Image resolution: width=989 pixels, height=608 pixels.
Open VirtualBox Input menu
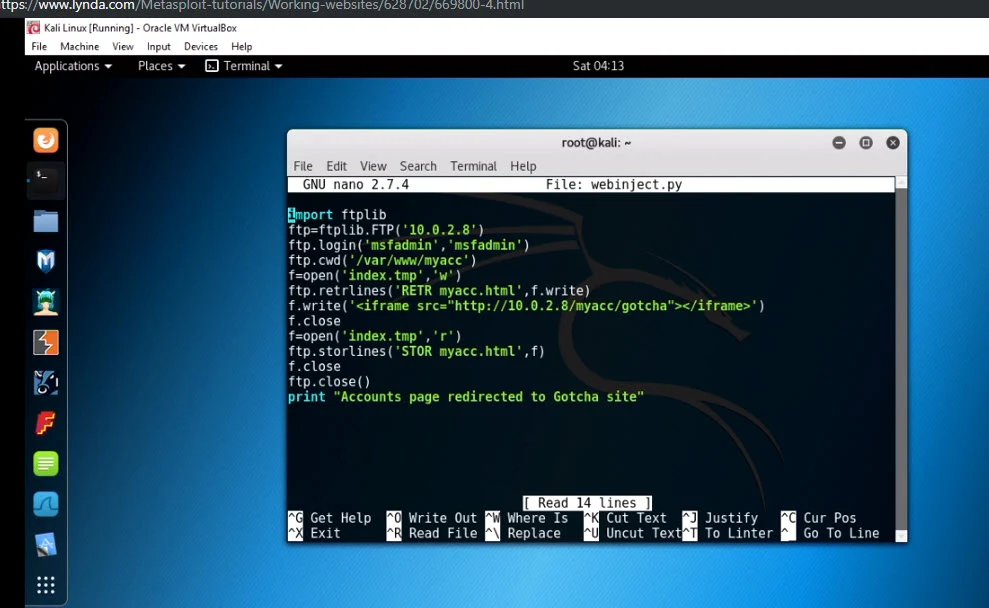158,46
